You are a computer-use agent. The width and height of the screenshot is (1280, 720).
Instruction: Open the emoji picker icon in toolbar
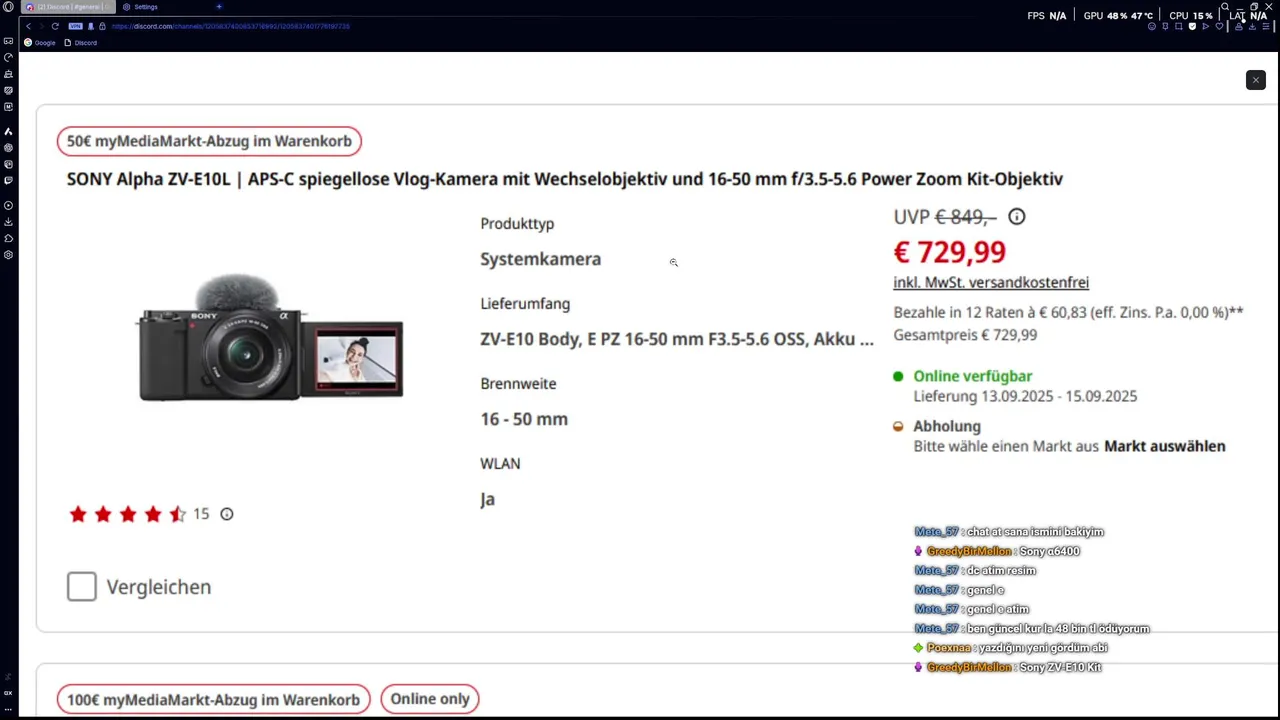1152,26
